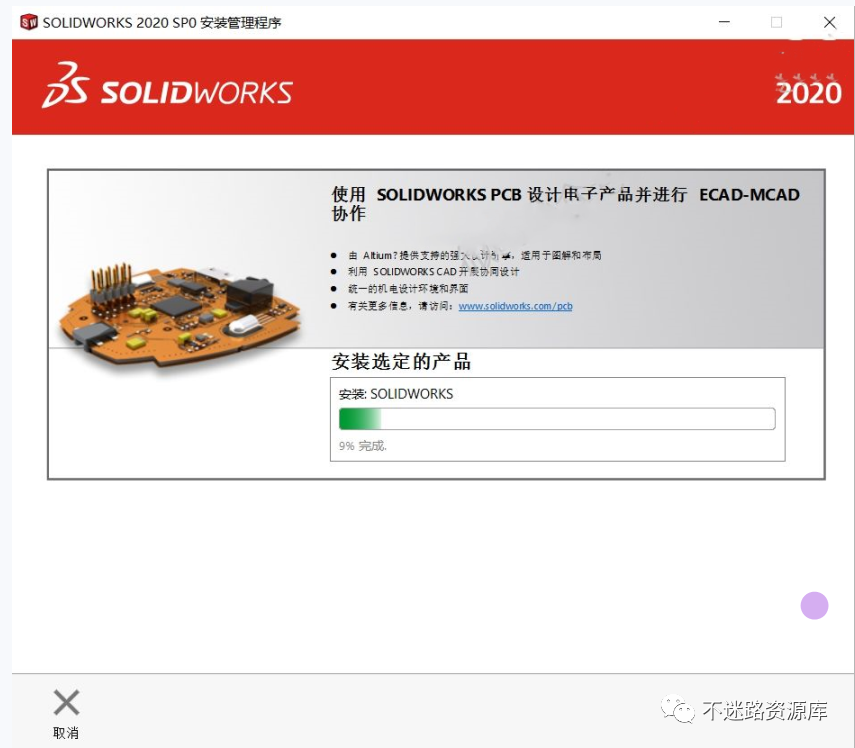The height and width of the screenshot is (748, 855).
Task: Click the '9% 完成' progress status text
Action: tap(363, 446)
